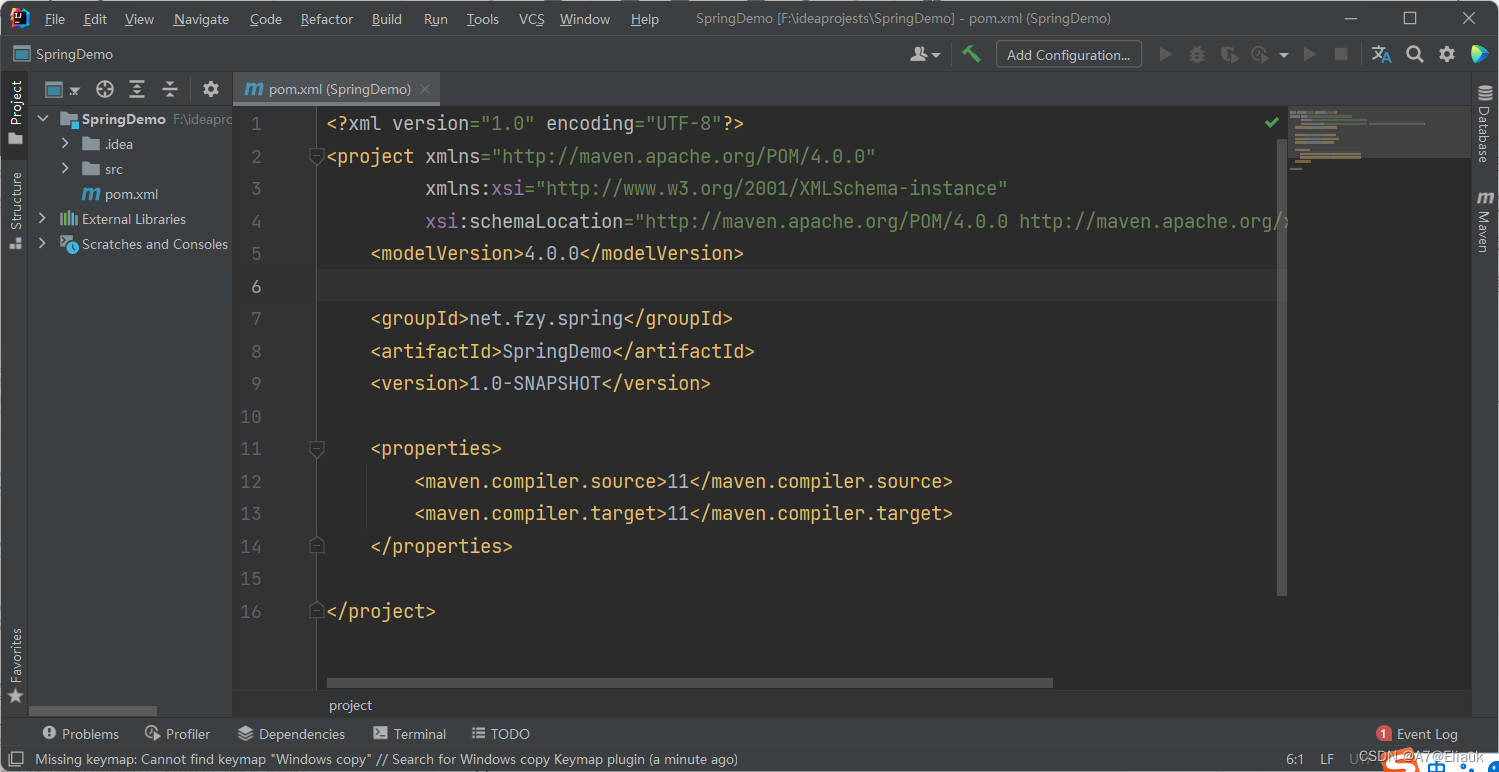The height and width of the screenshot is (772, 1499).
Task: Open the user account icon dropdown
Action: click(925, 54)
